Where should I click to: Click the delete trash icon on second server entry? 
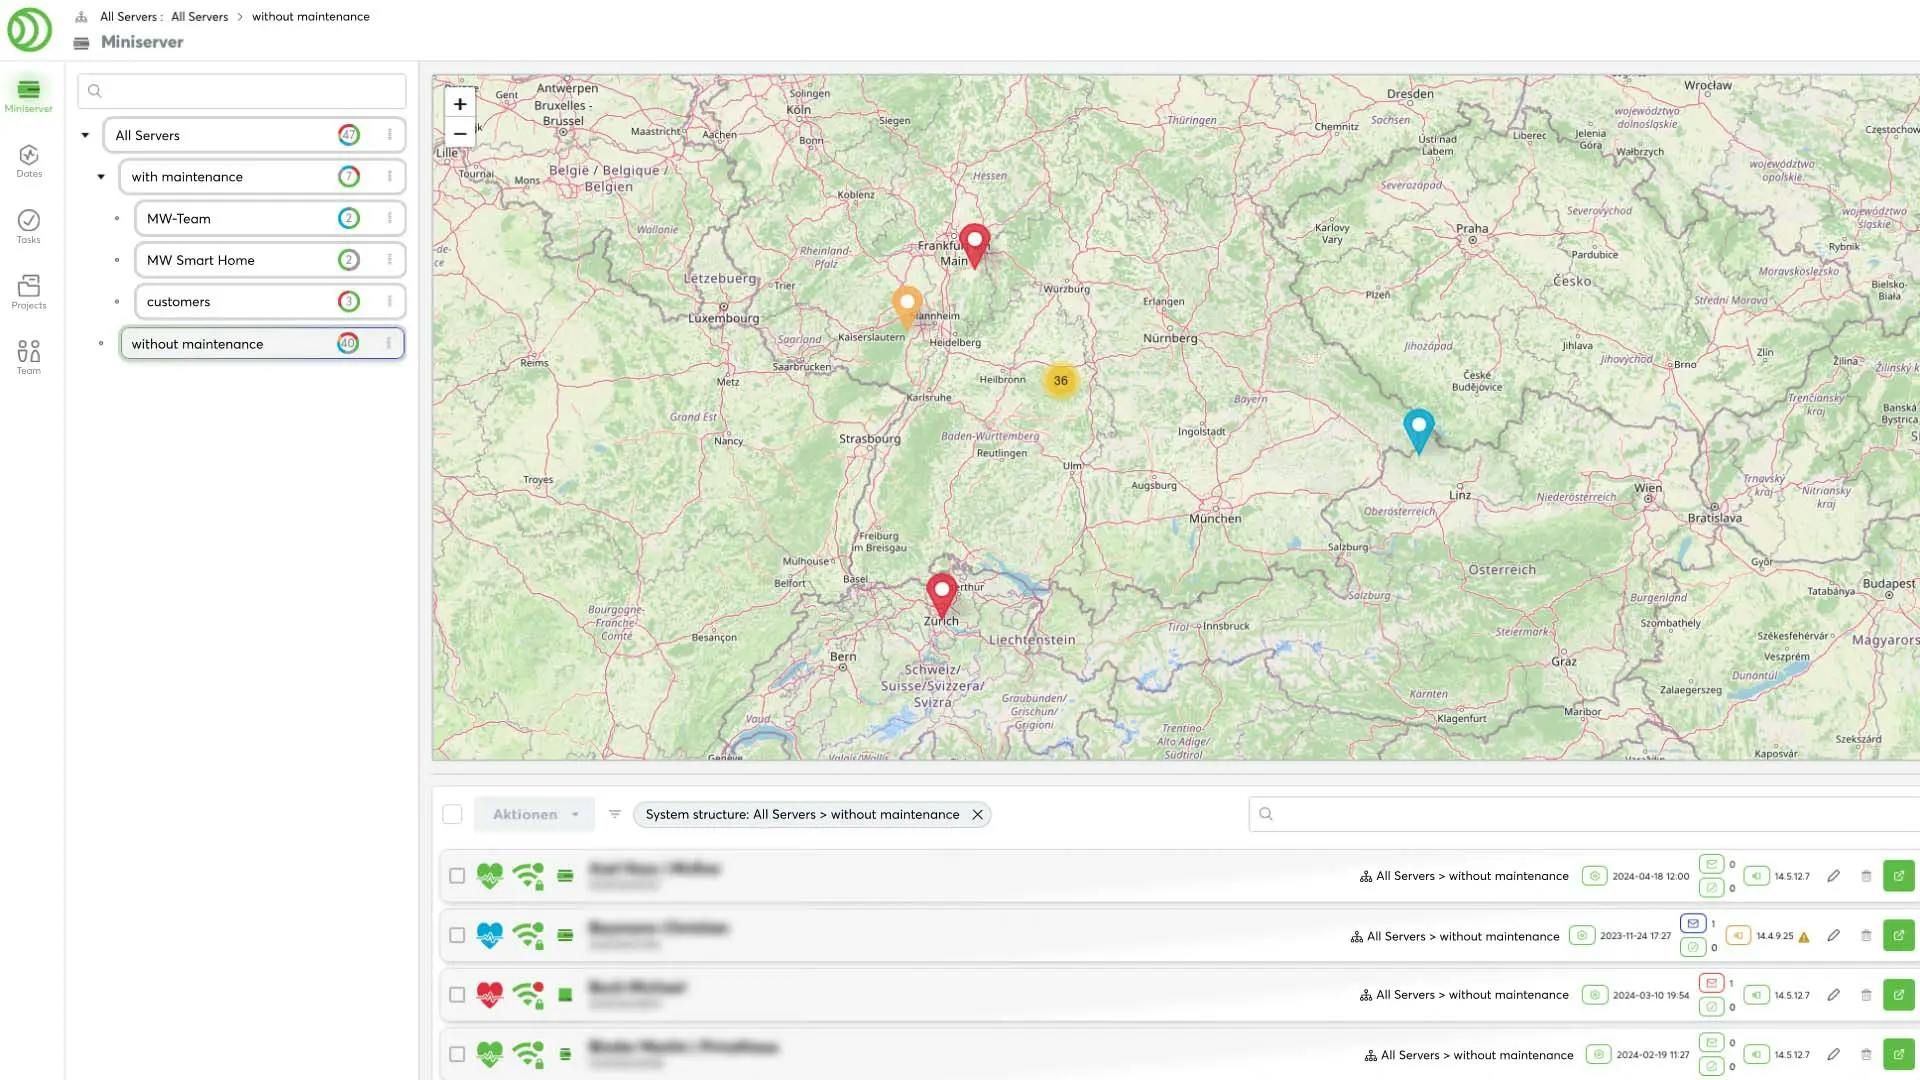tap(1865, 935)
